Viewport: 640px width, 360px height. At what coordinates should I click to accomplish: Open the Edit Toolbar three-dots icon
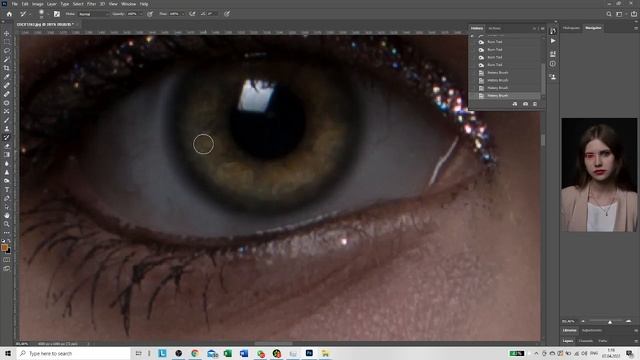[x=7, y=233]
